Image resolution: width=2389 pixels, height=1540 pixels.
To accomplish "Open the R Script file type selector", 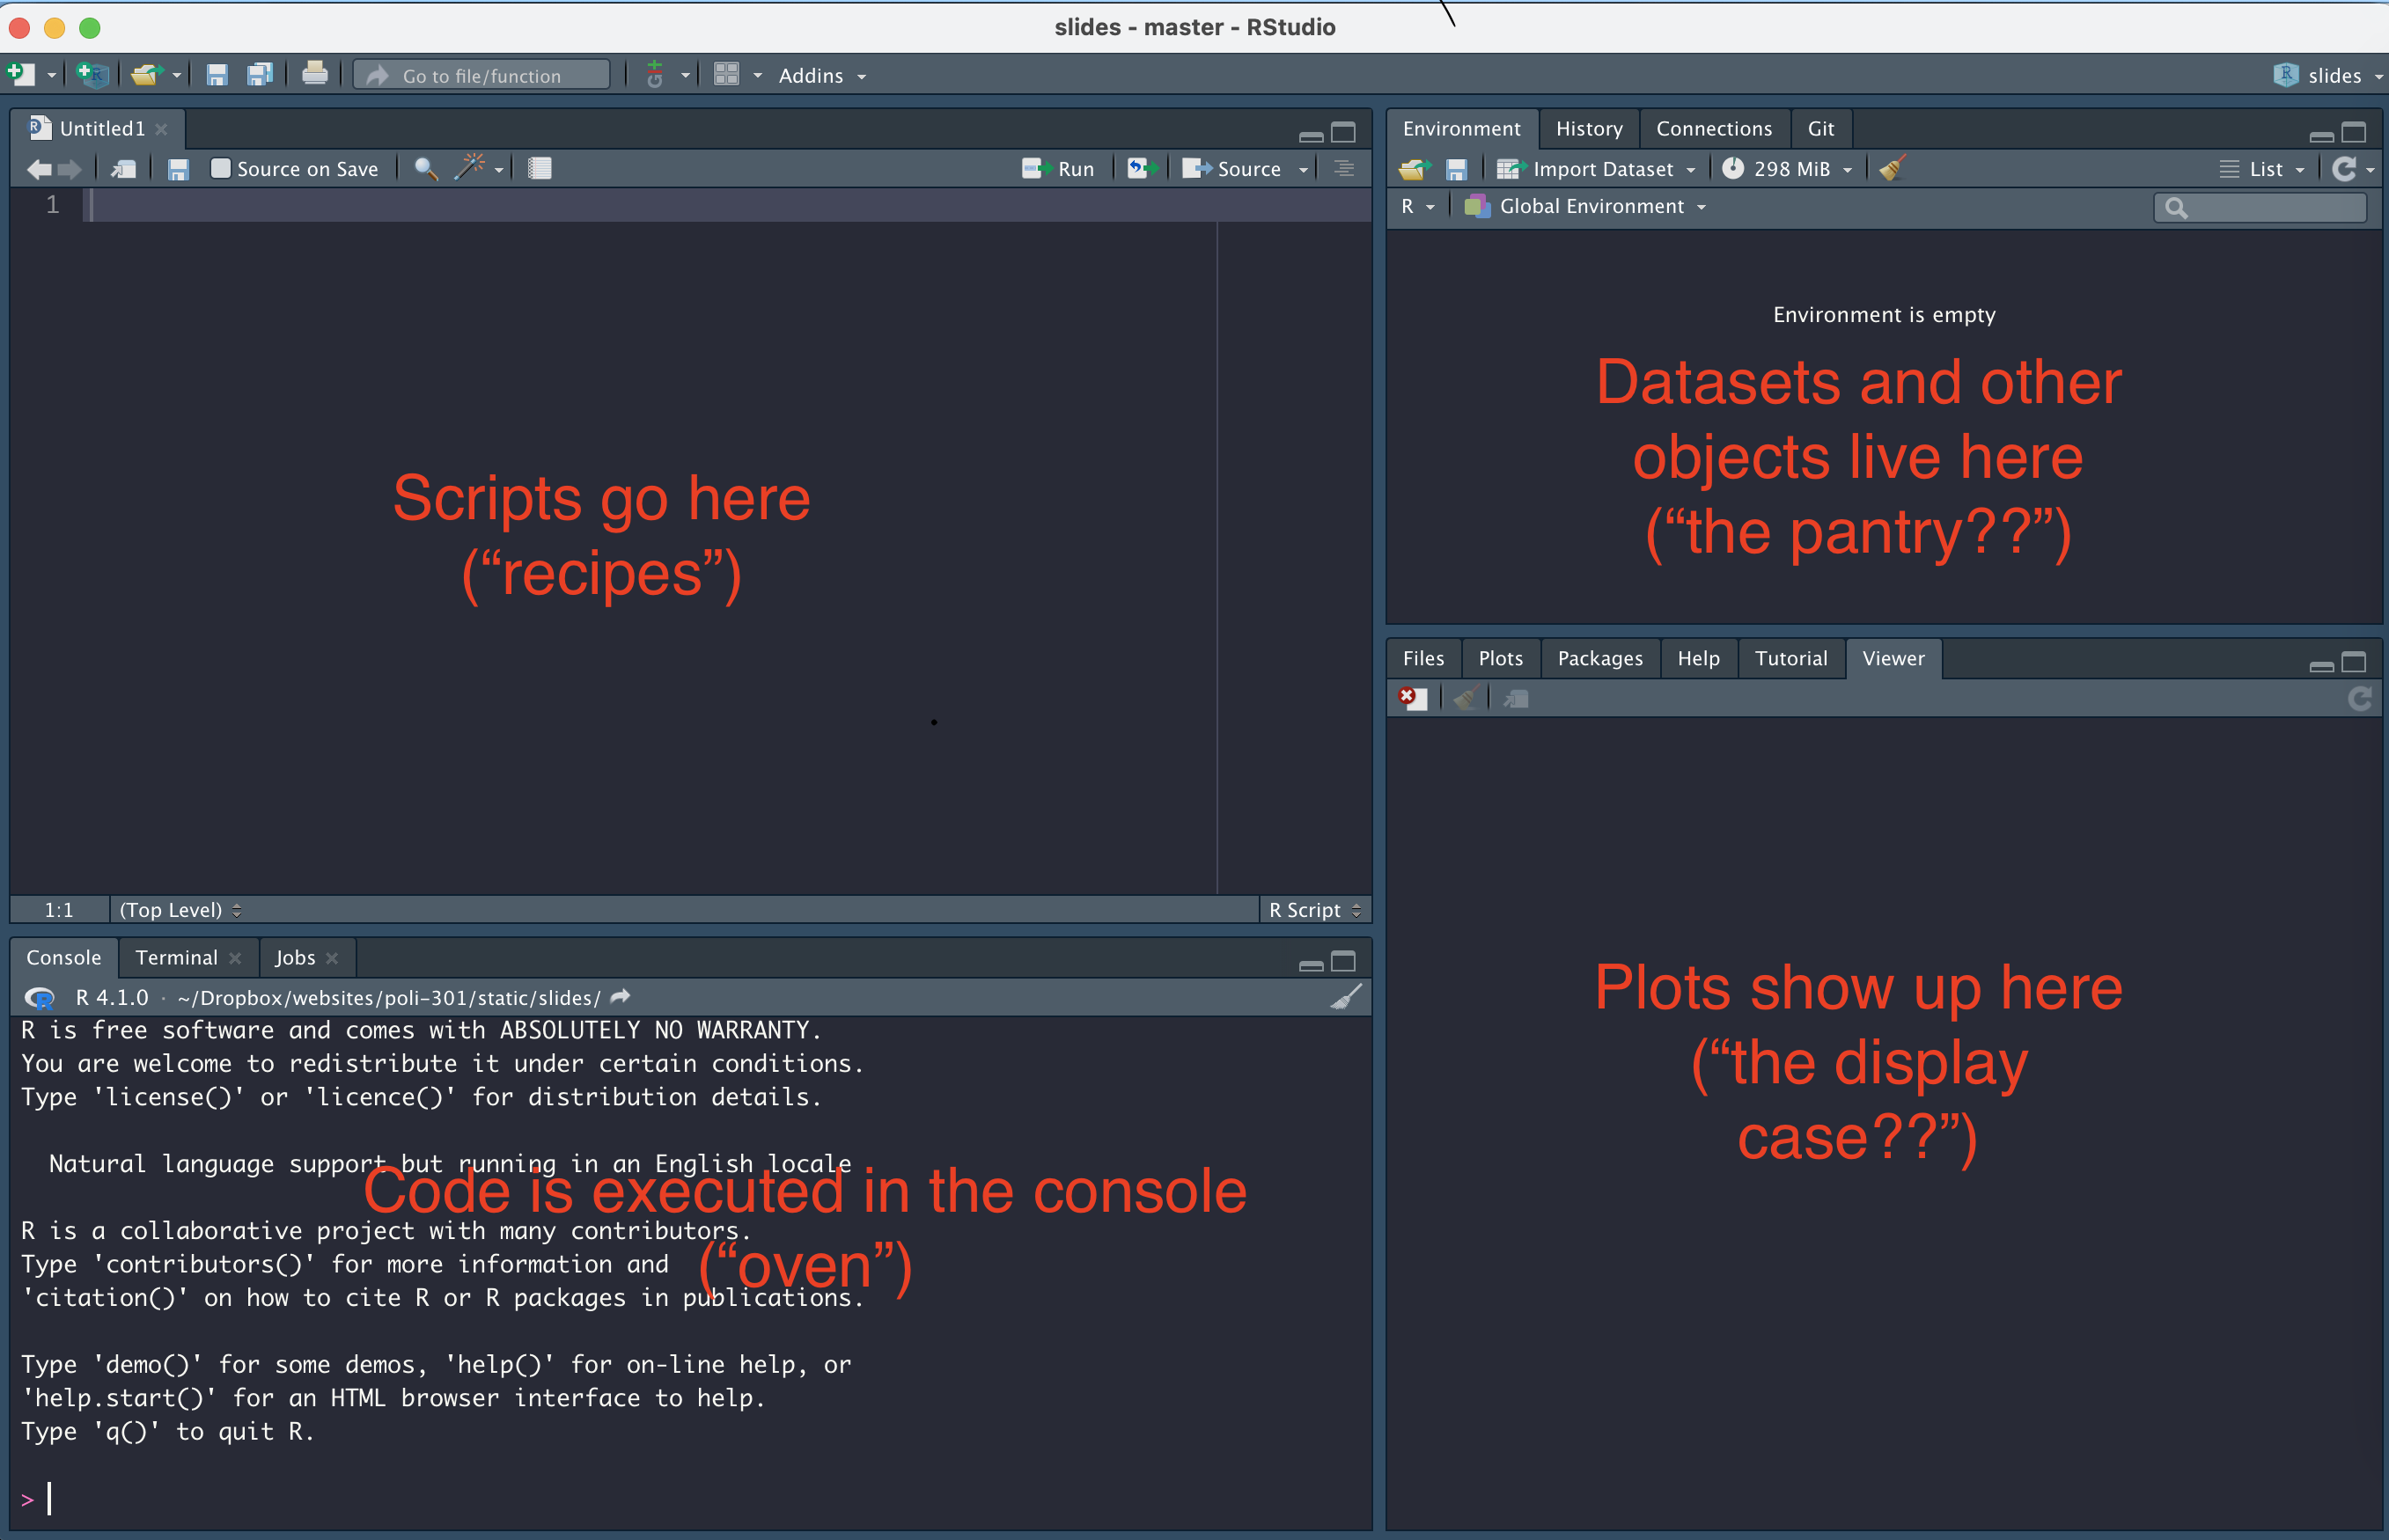I will [1313, 909].
